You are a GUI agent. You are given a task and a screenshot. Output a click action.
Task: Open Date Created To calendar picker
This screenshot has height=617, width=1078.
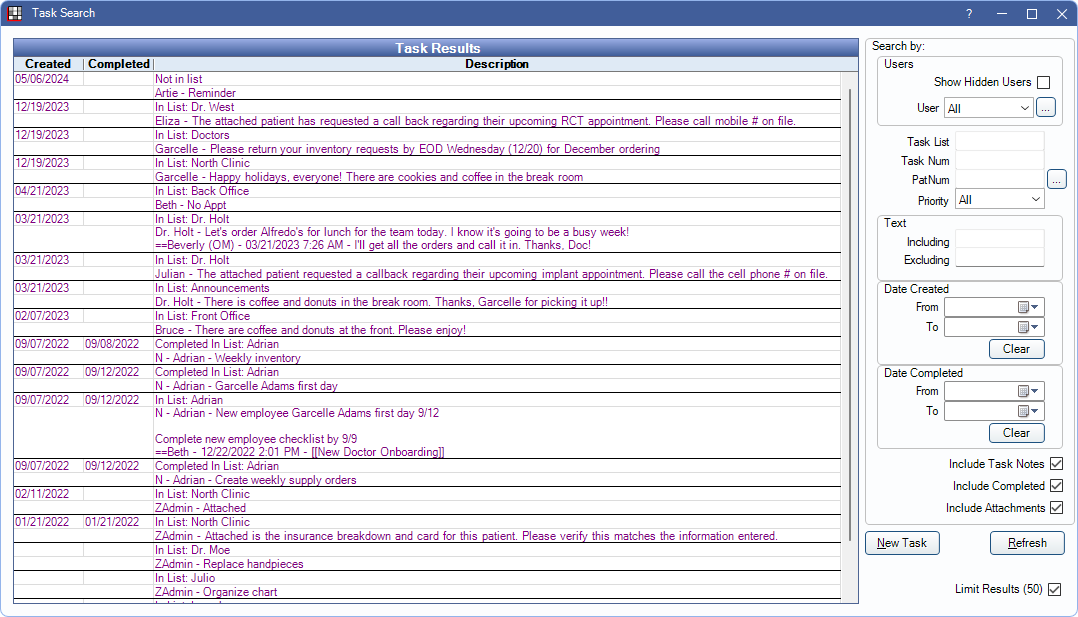(1028, 327)
